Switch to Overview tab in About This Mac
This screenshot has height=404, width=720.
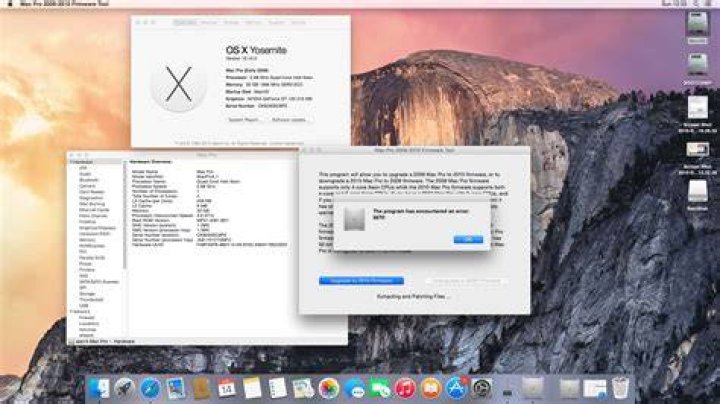point(185,22)
